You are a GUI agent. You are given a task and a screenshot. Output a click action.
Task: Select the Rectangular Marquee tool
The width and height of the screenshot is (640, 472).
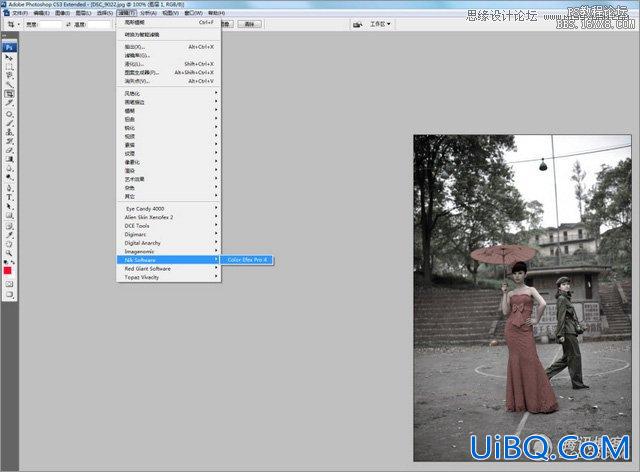tap(9, 67)
